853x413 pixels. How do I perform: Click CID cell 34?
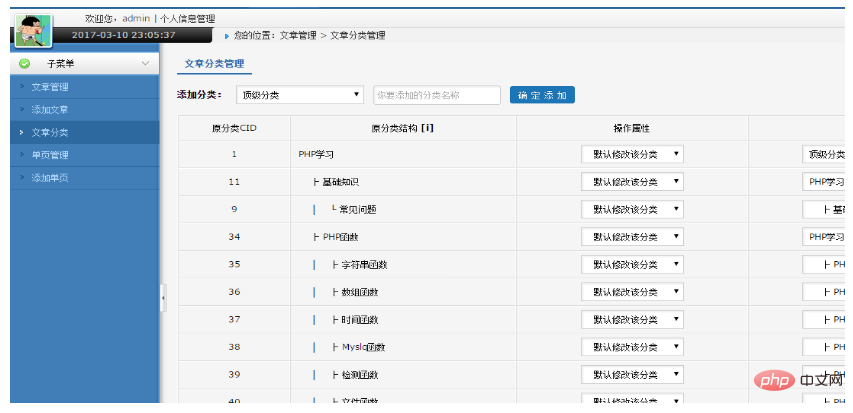(x=234, y=237)
